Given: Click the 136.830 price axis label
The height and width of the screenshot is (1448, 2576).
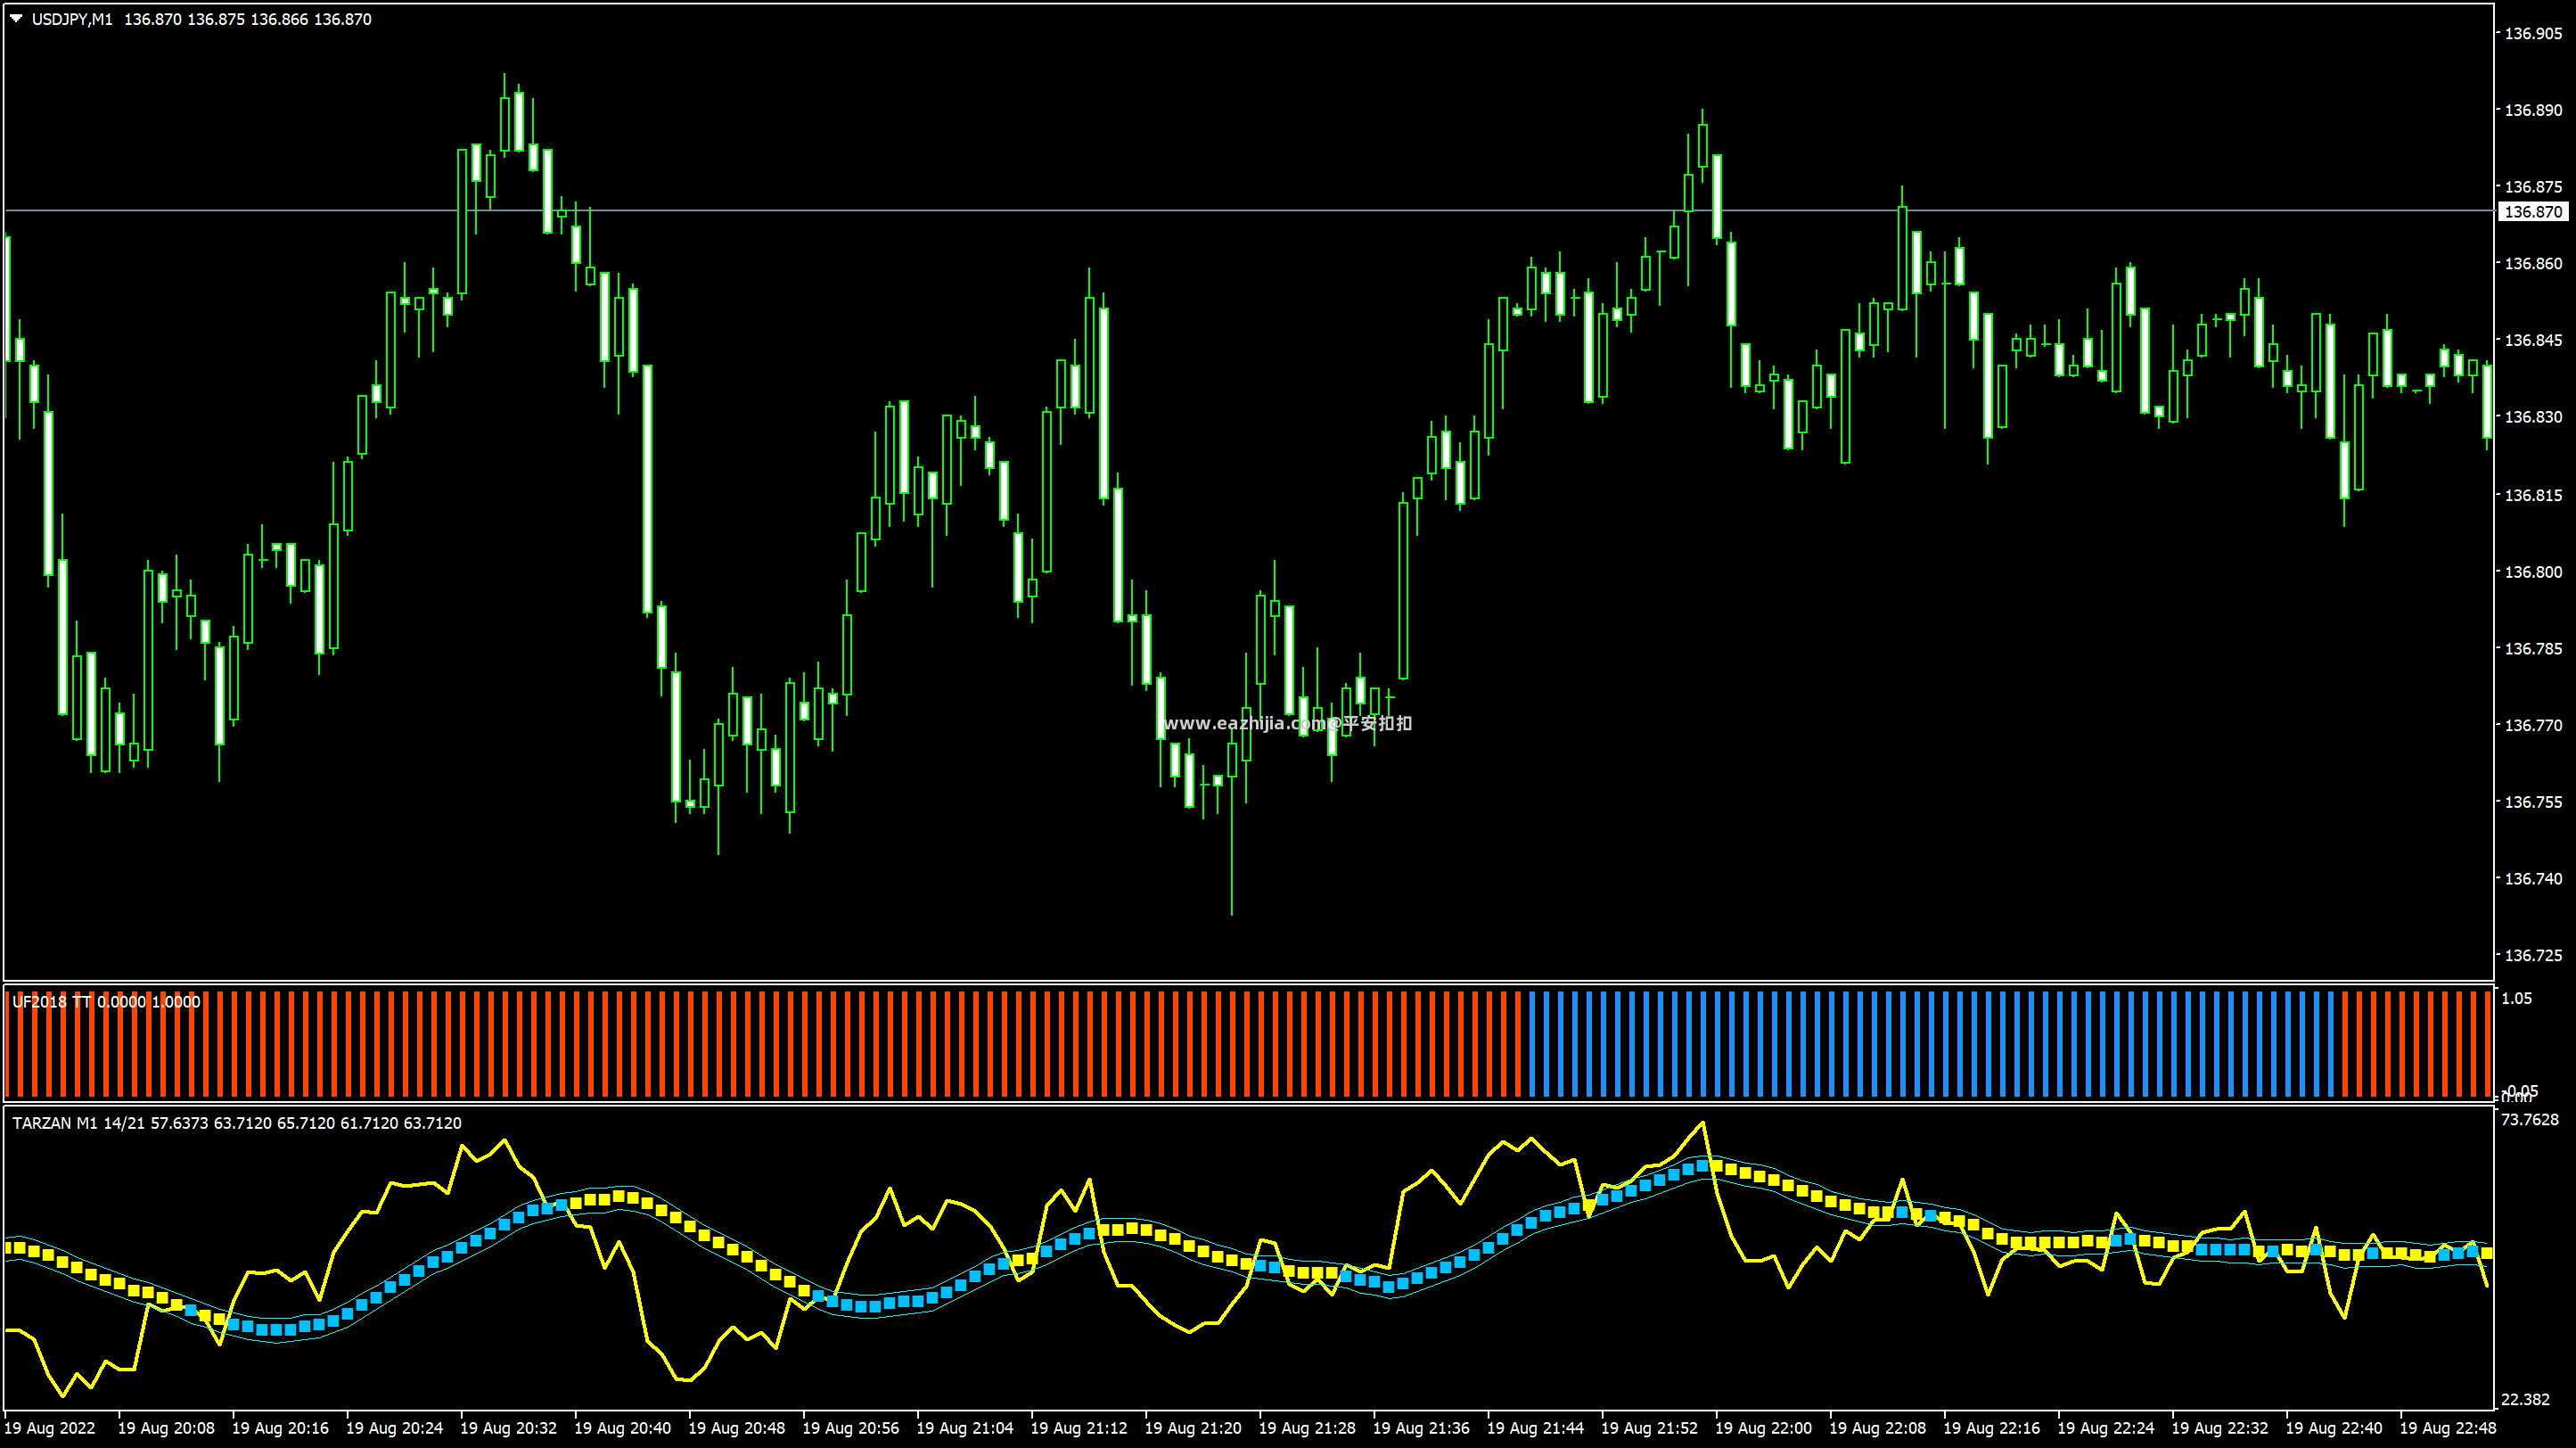Looking at the screenshot, I should coord(2533,417).
